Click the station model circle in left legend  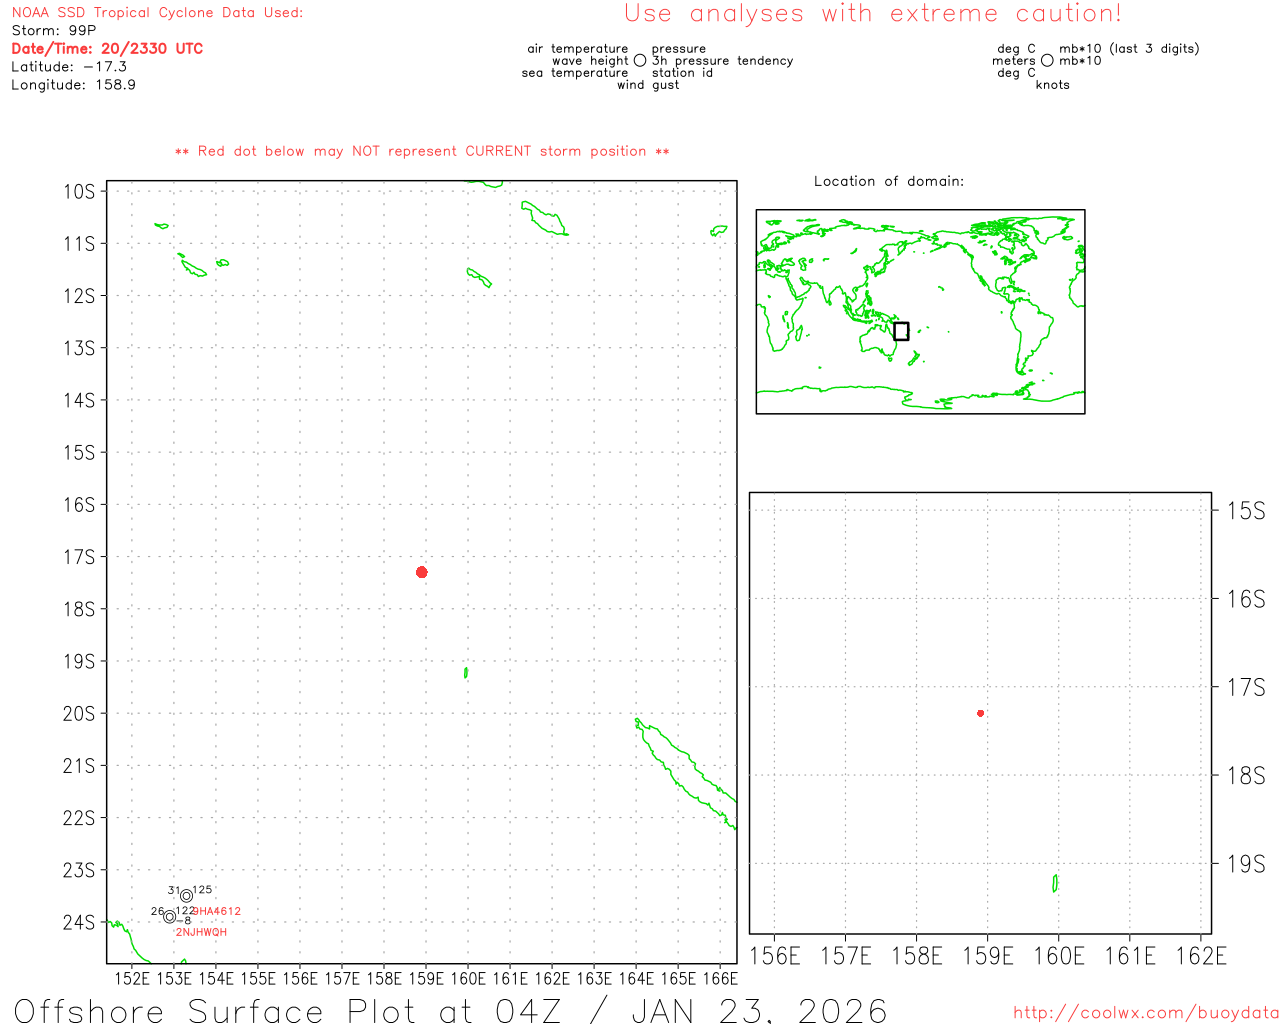pos(640,61)
